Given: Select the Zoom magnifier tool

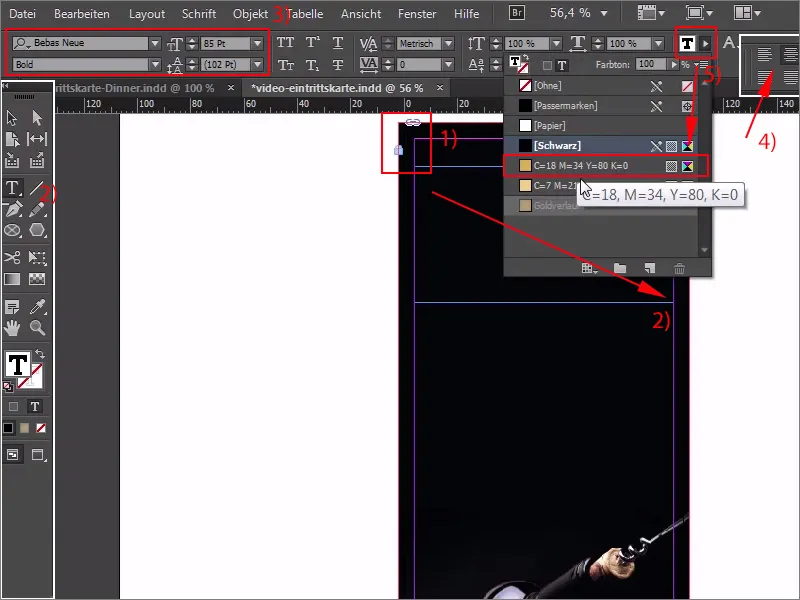Looking at the screenshot, I should [37, 328].
